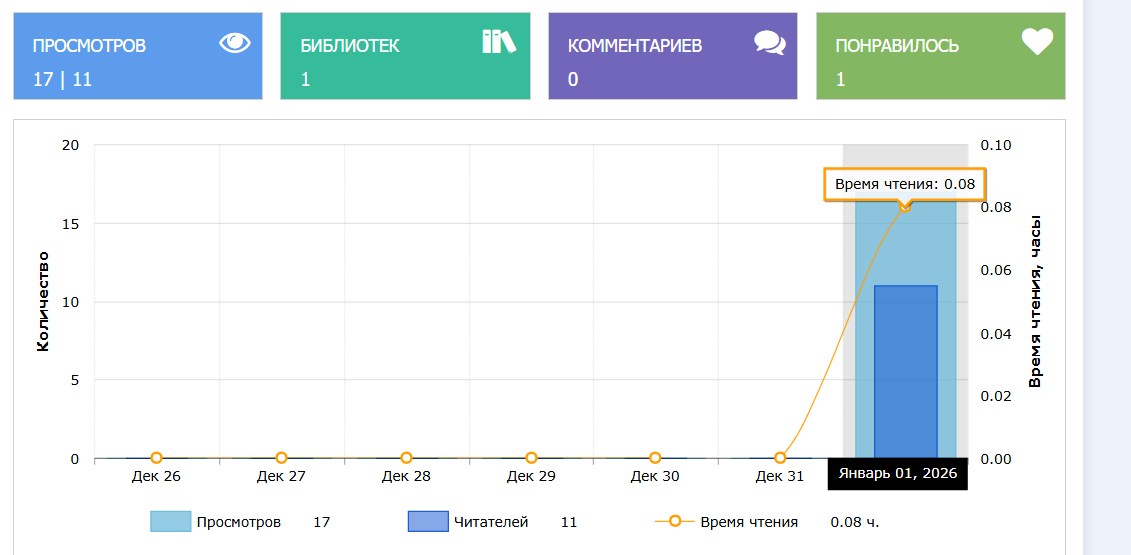Open the purple Комментариев stats card
This screenshot has height=555, width=1131.
672,57
